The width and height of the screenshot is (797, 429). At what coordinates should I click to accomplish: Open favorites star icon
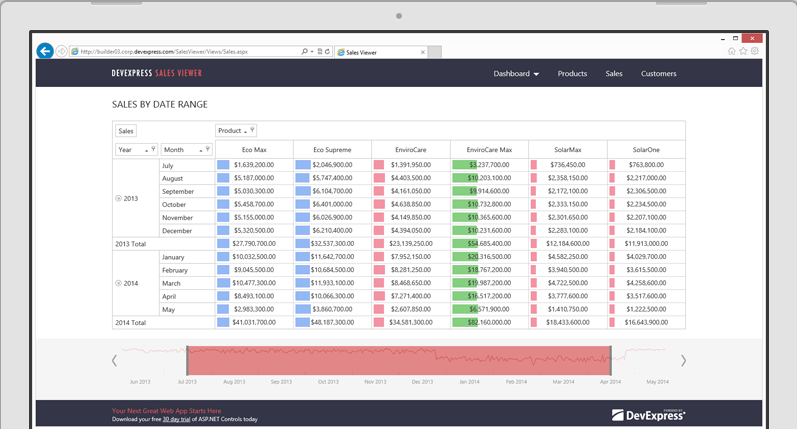(743, 51)
